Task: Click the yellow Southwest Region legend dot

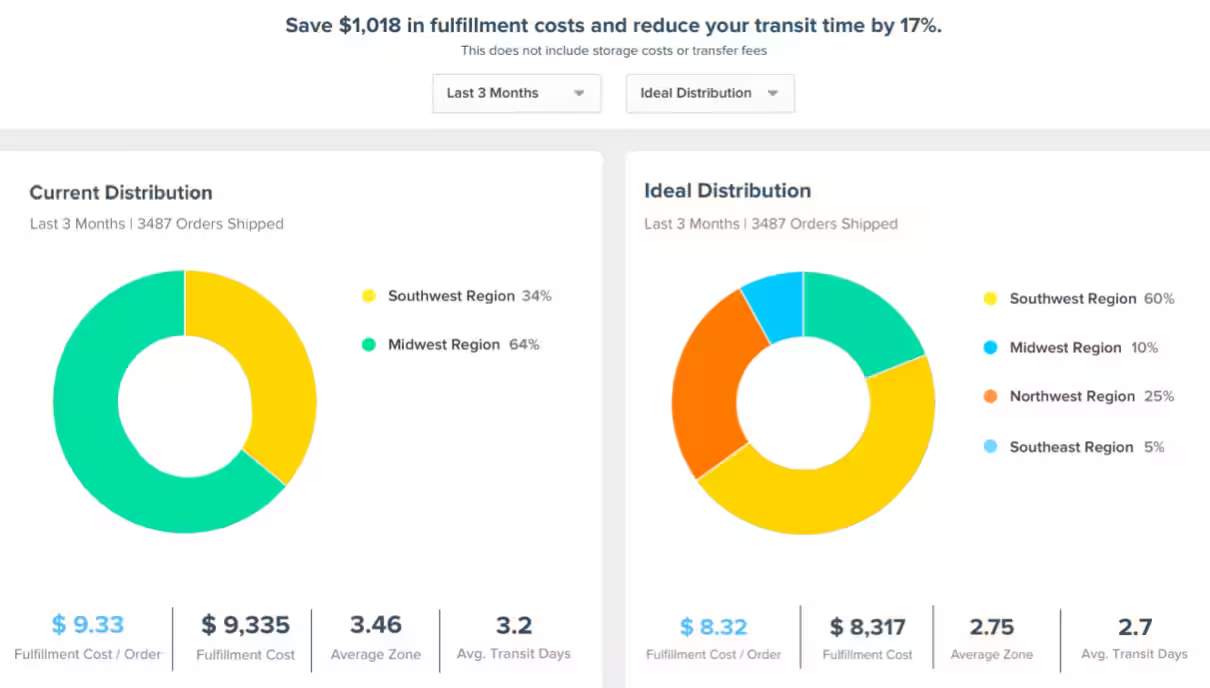Action: 369,295
